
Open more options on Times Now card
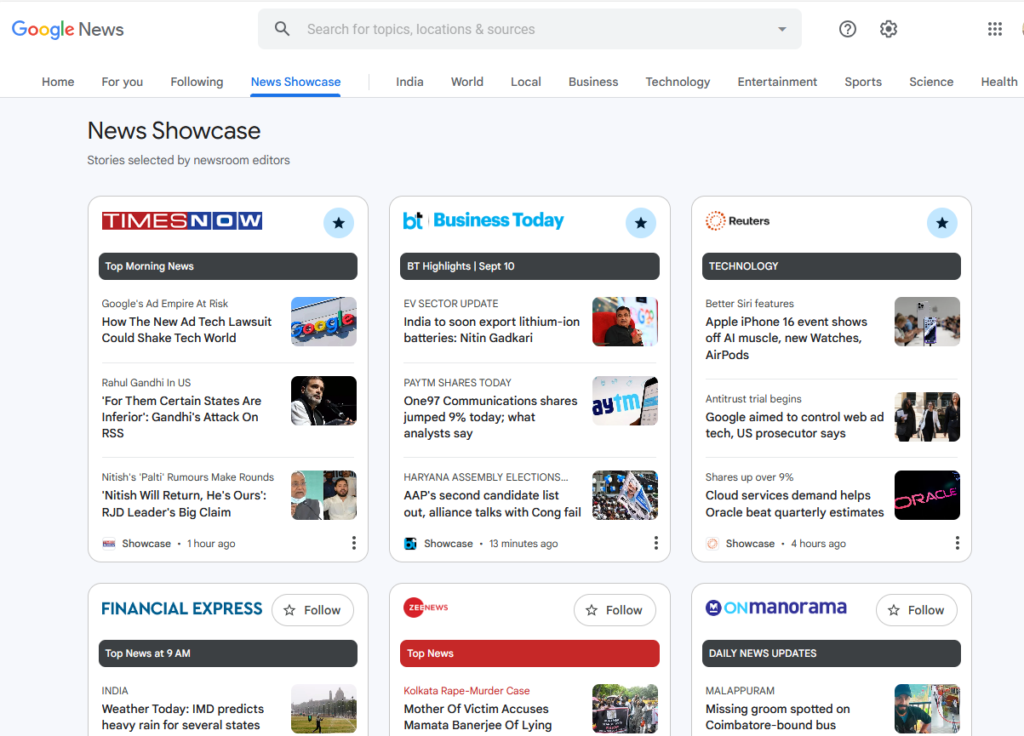[x=354, y=543]
